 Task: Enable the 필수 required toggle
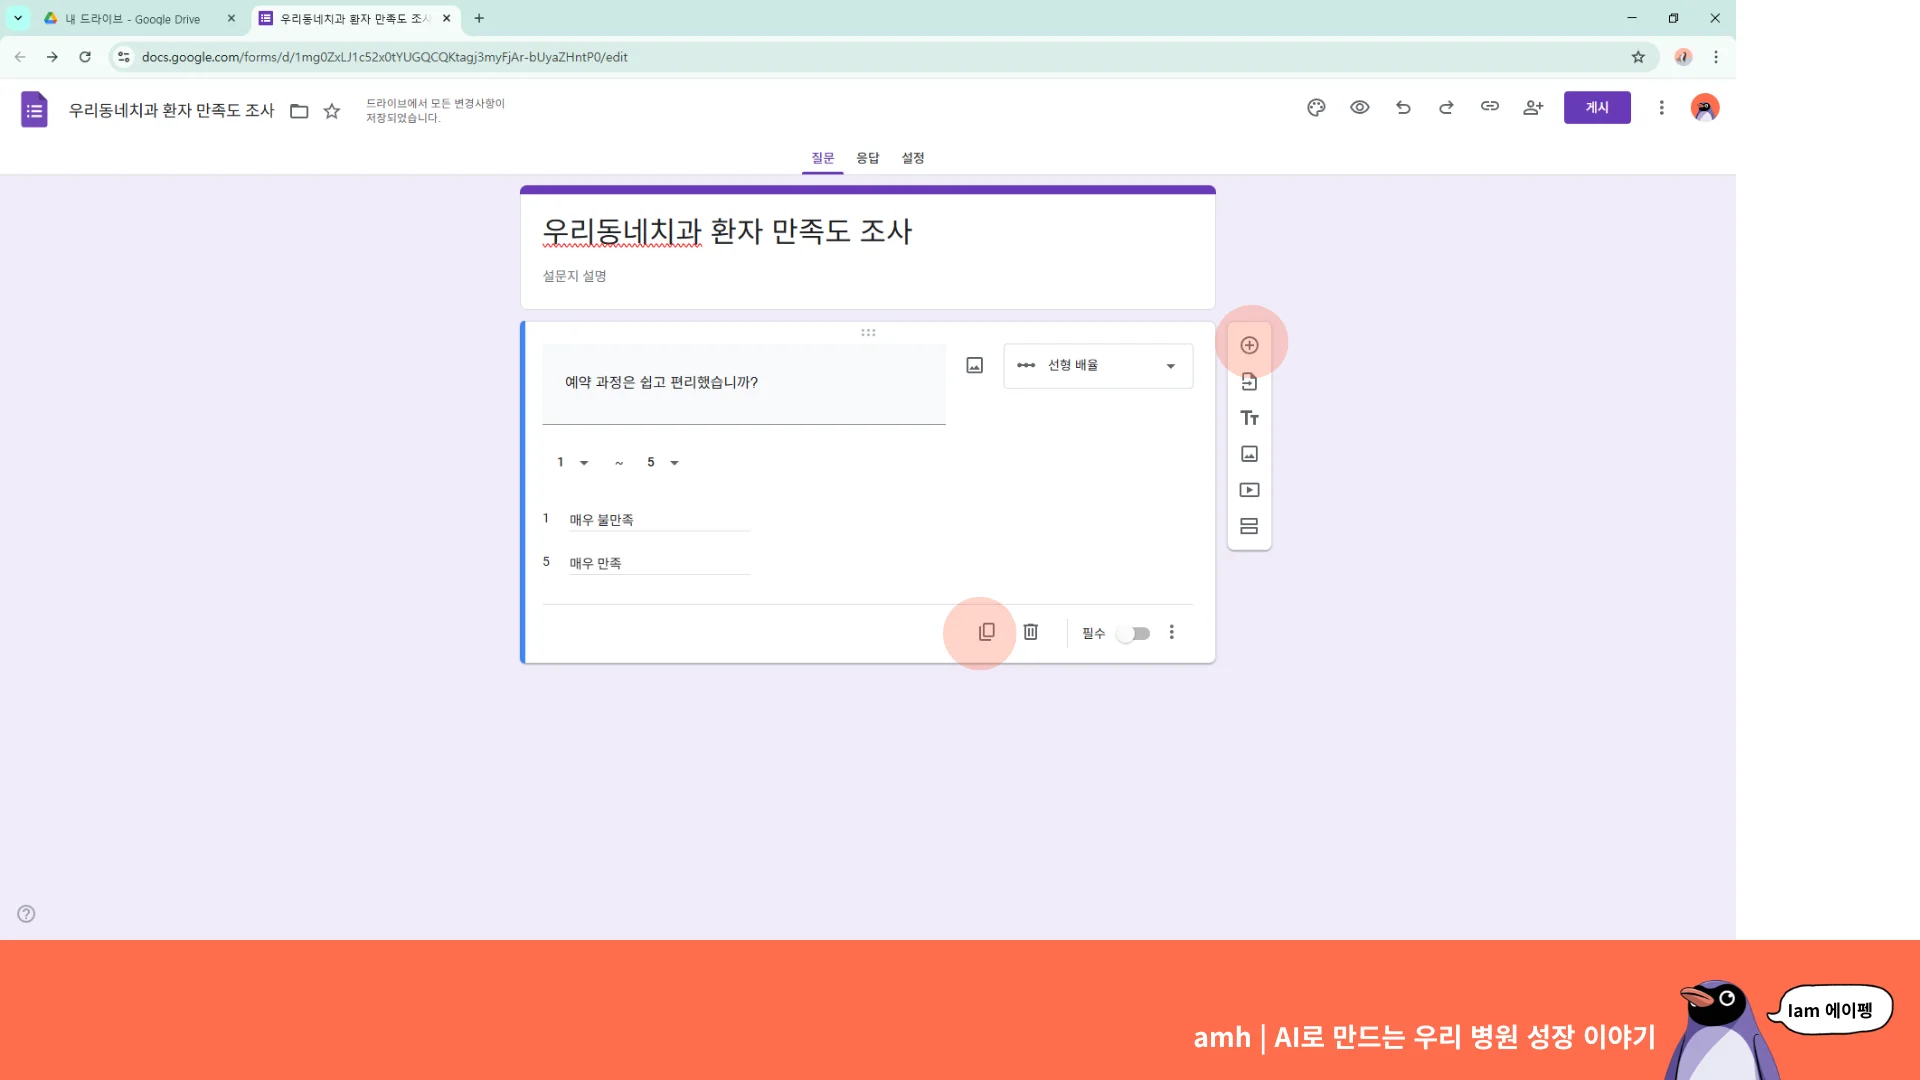click(1133, 633)
